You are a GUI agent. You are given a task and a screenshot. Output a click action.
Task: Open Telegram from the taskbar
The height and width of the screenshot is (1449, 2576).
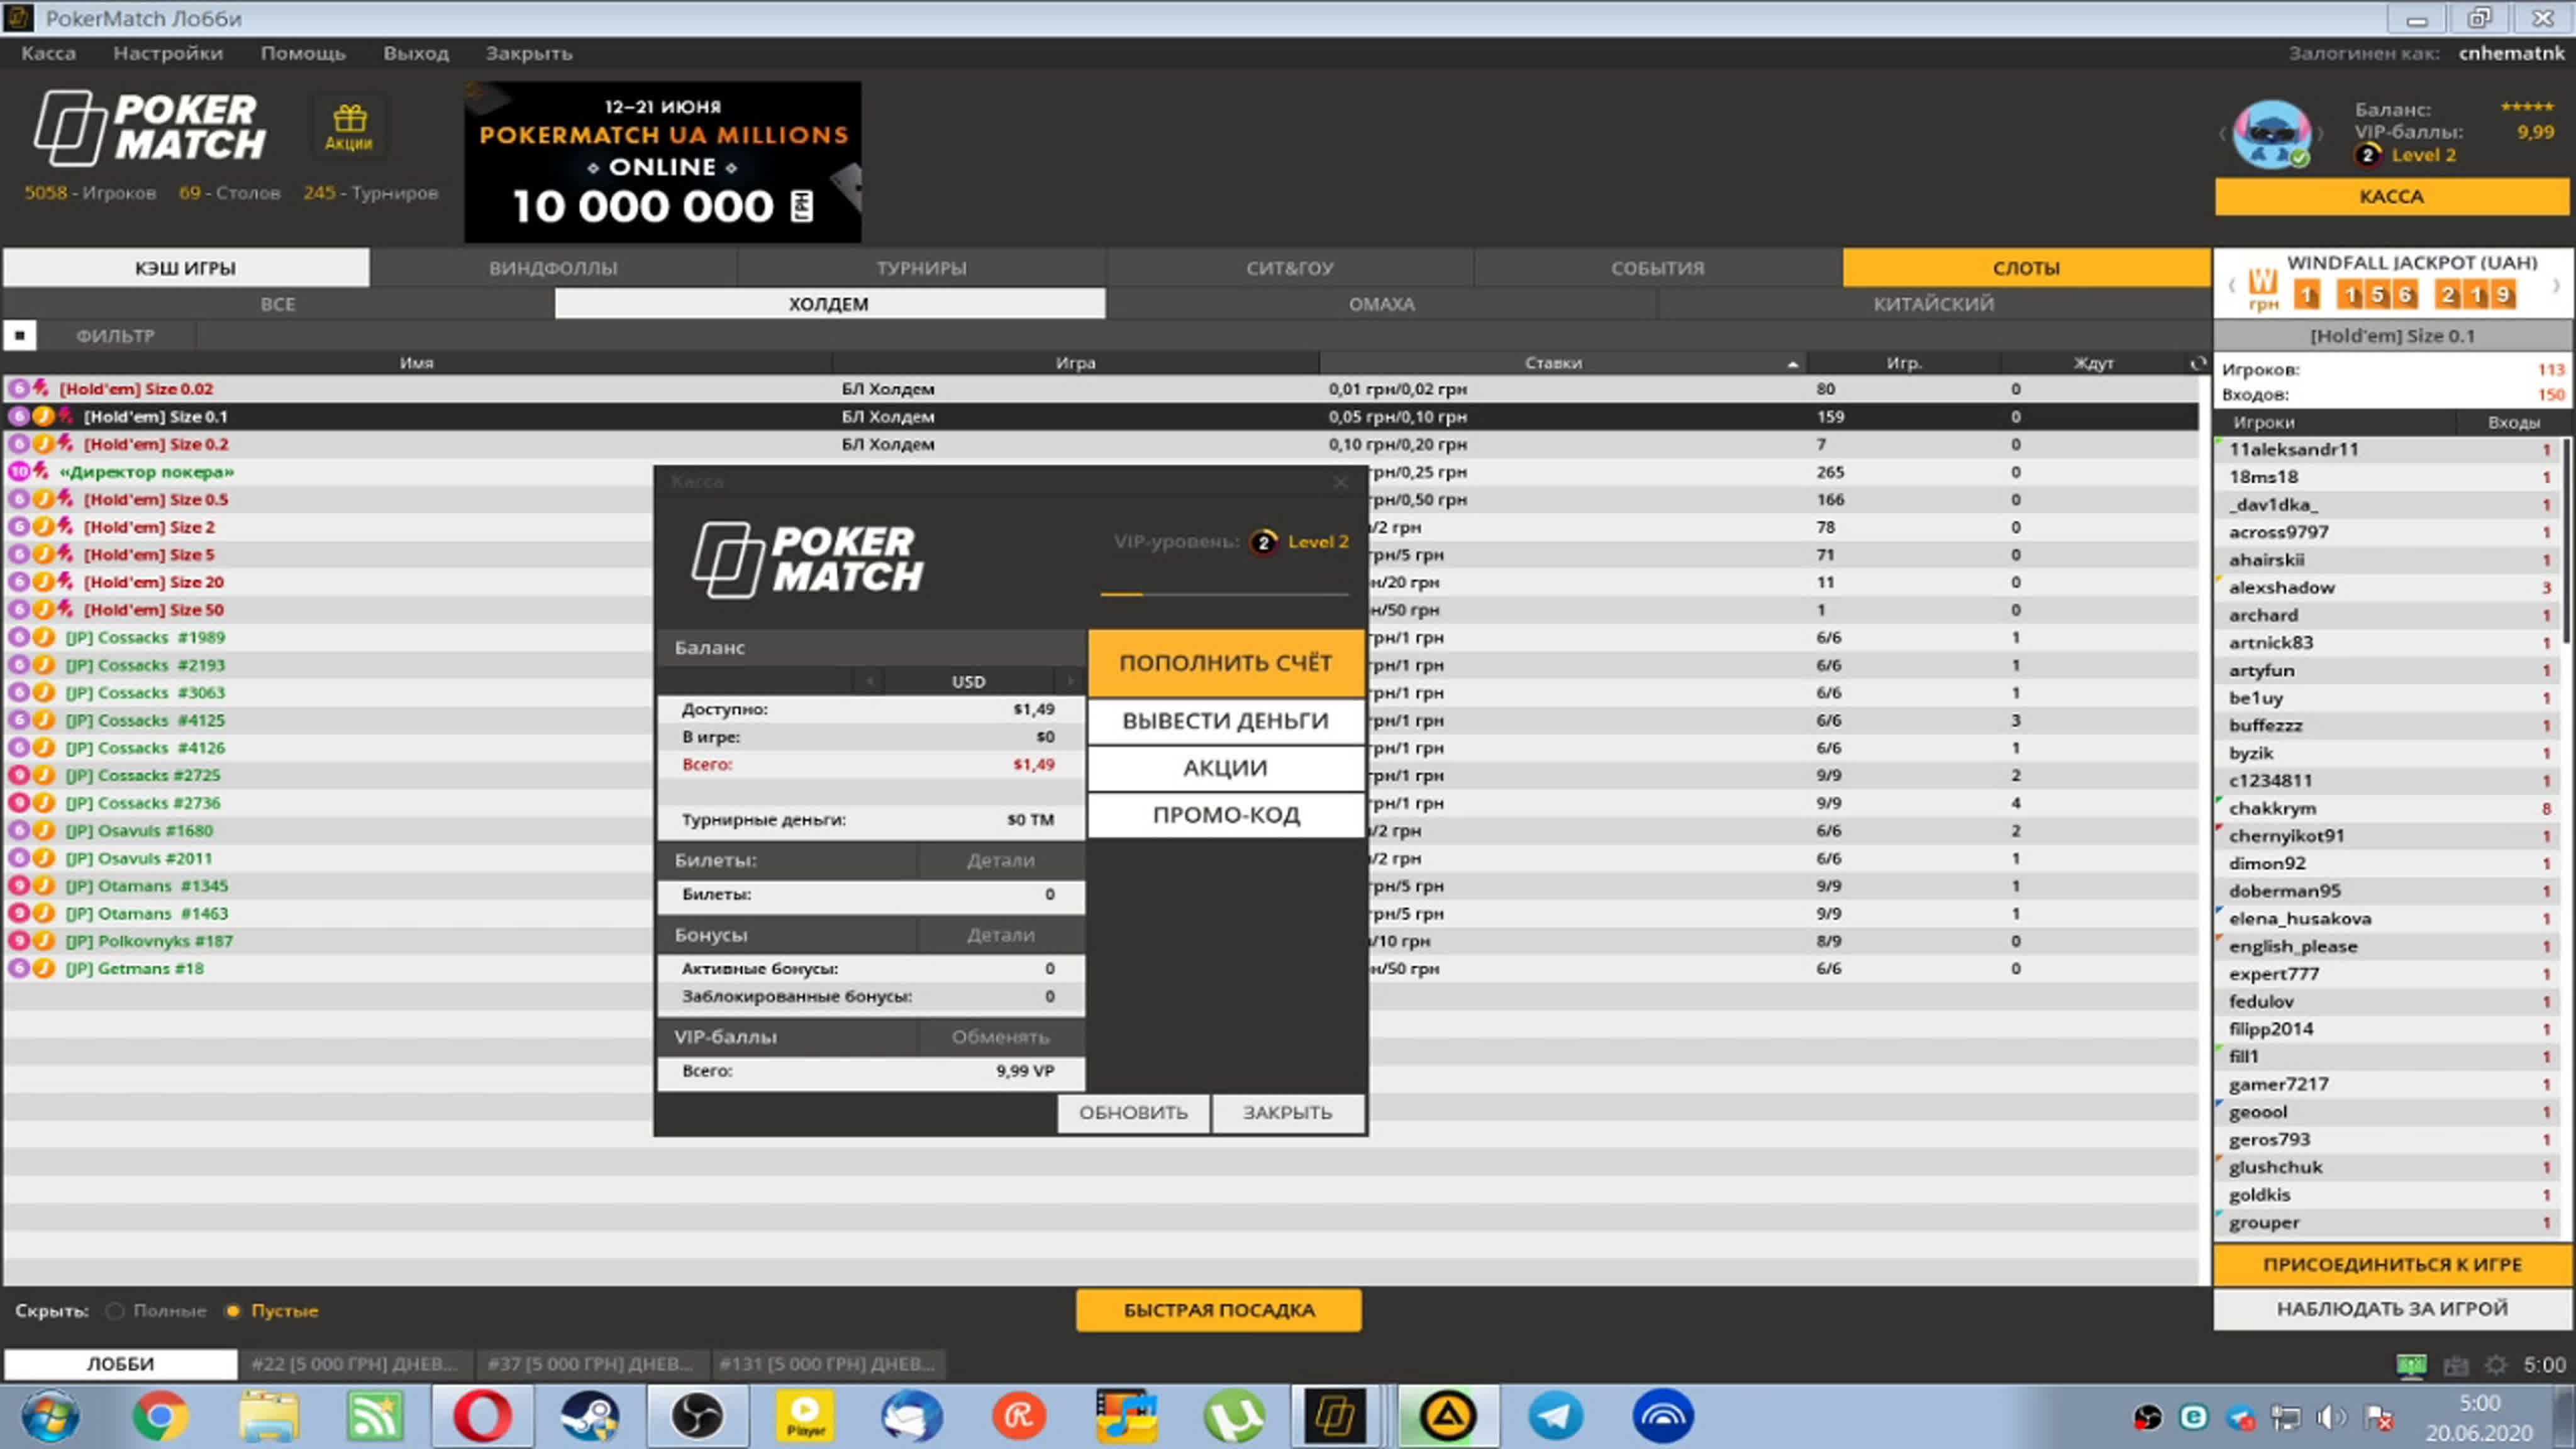tap(1555, 1416)
